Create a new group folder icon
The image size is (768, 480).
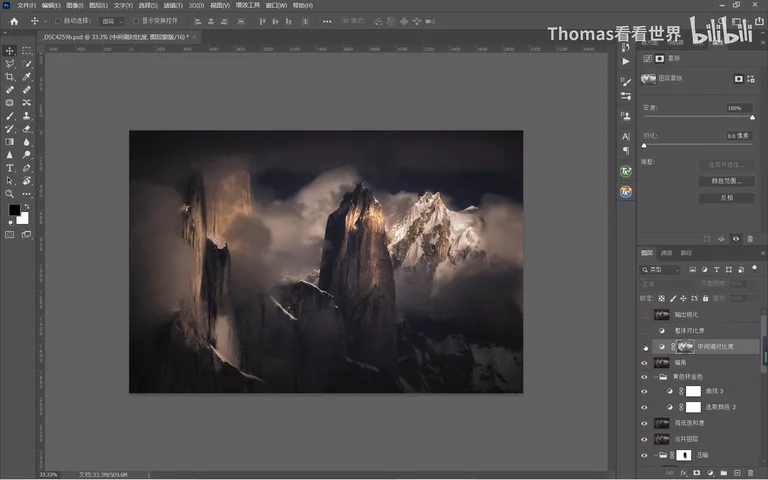723,473
